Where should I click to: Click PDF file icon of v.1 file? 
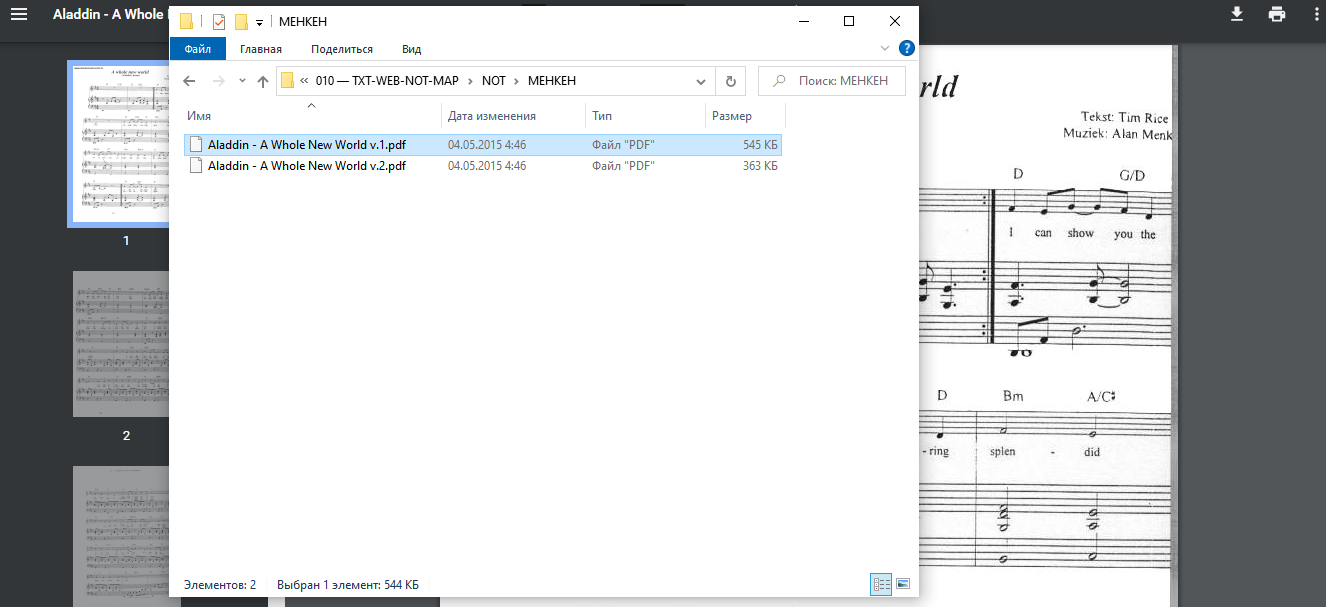[x=196, y=144]
